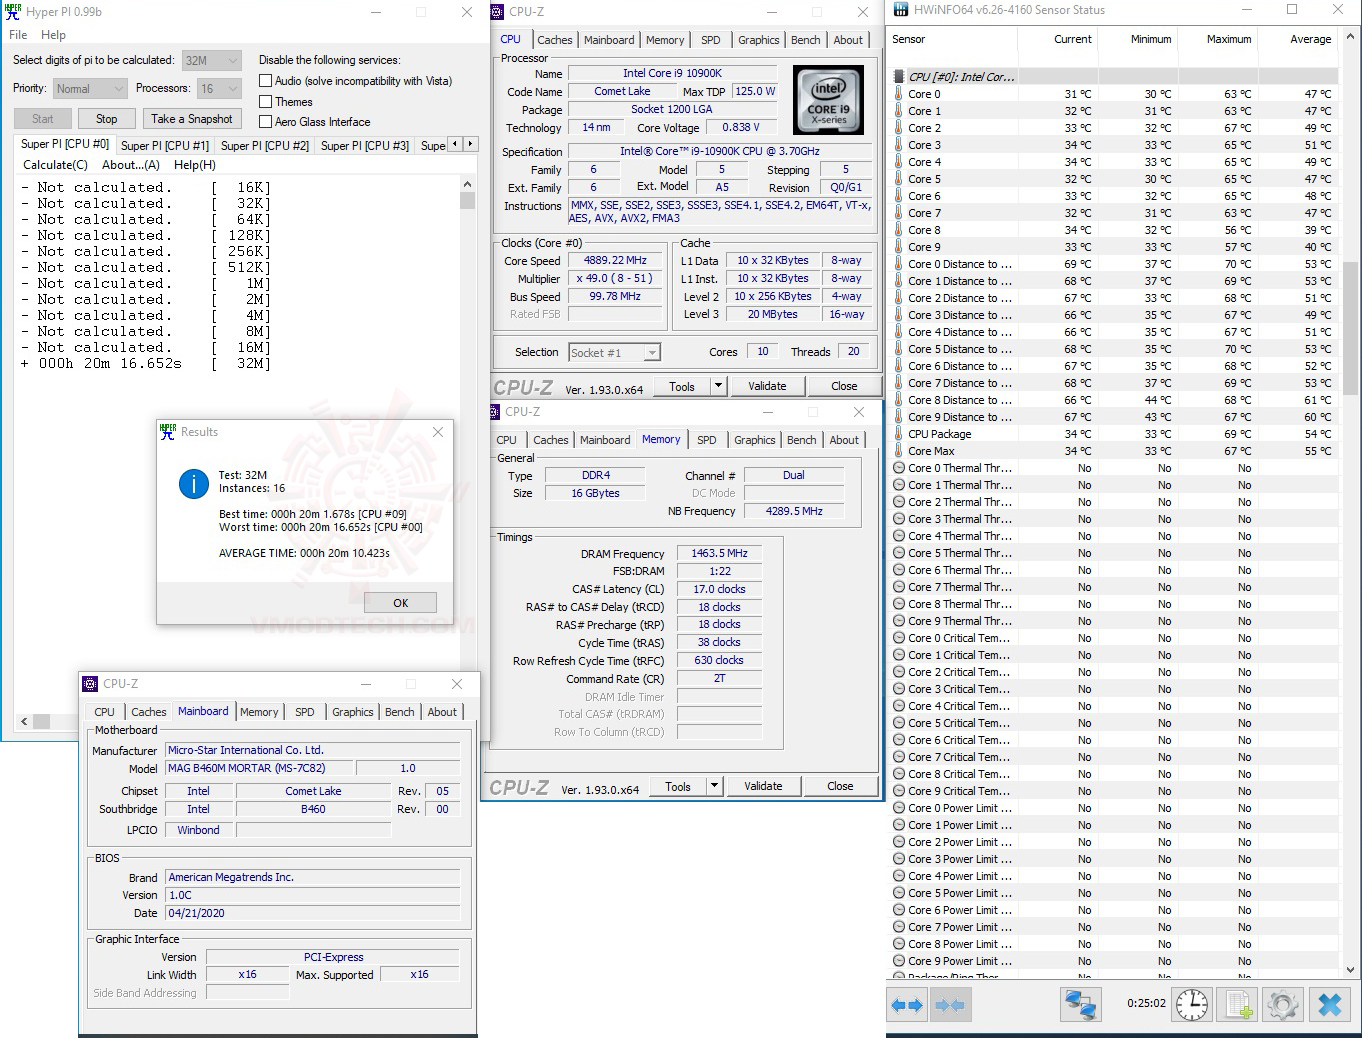Click Take a Snapshot button
1362x1038 pixels.
pos(192,119)
